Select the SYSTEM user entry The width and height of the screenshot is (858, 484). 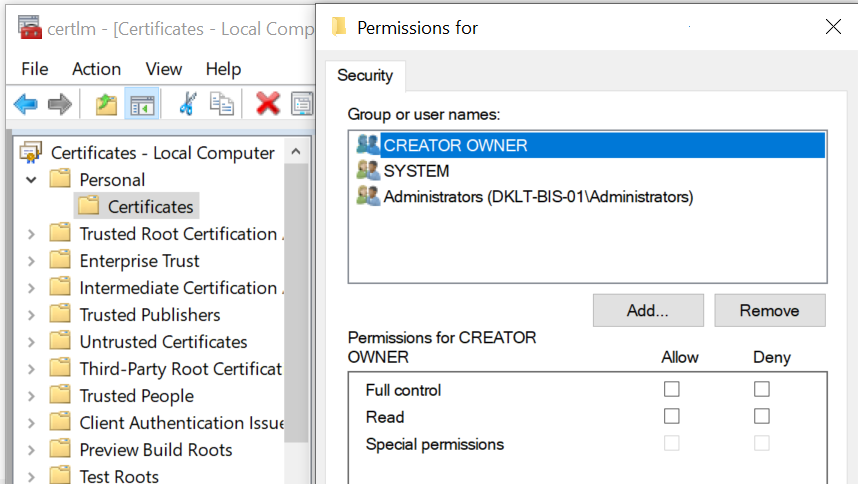pos(416,171)
